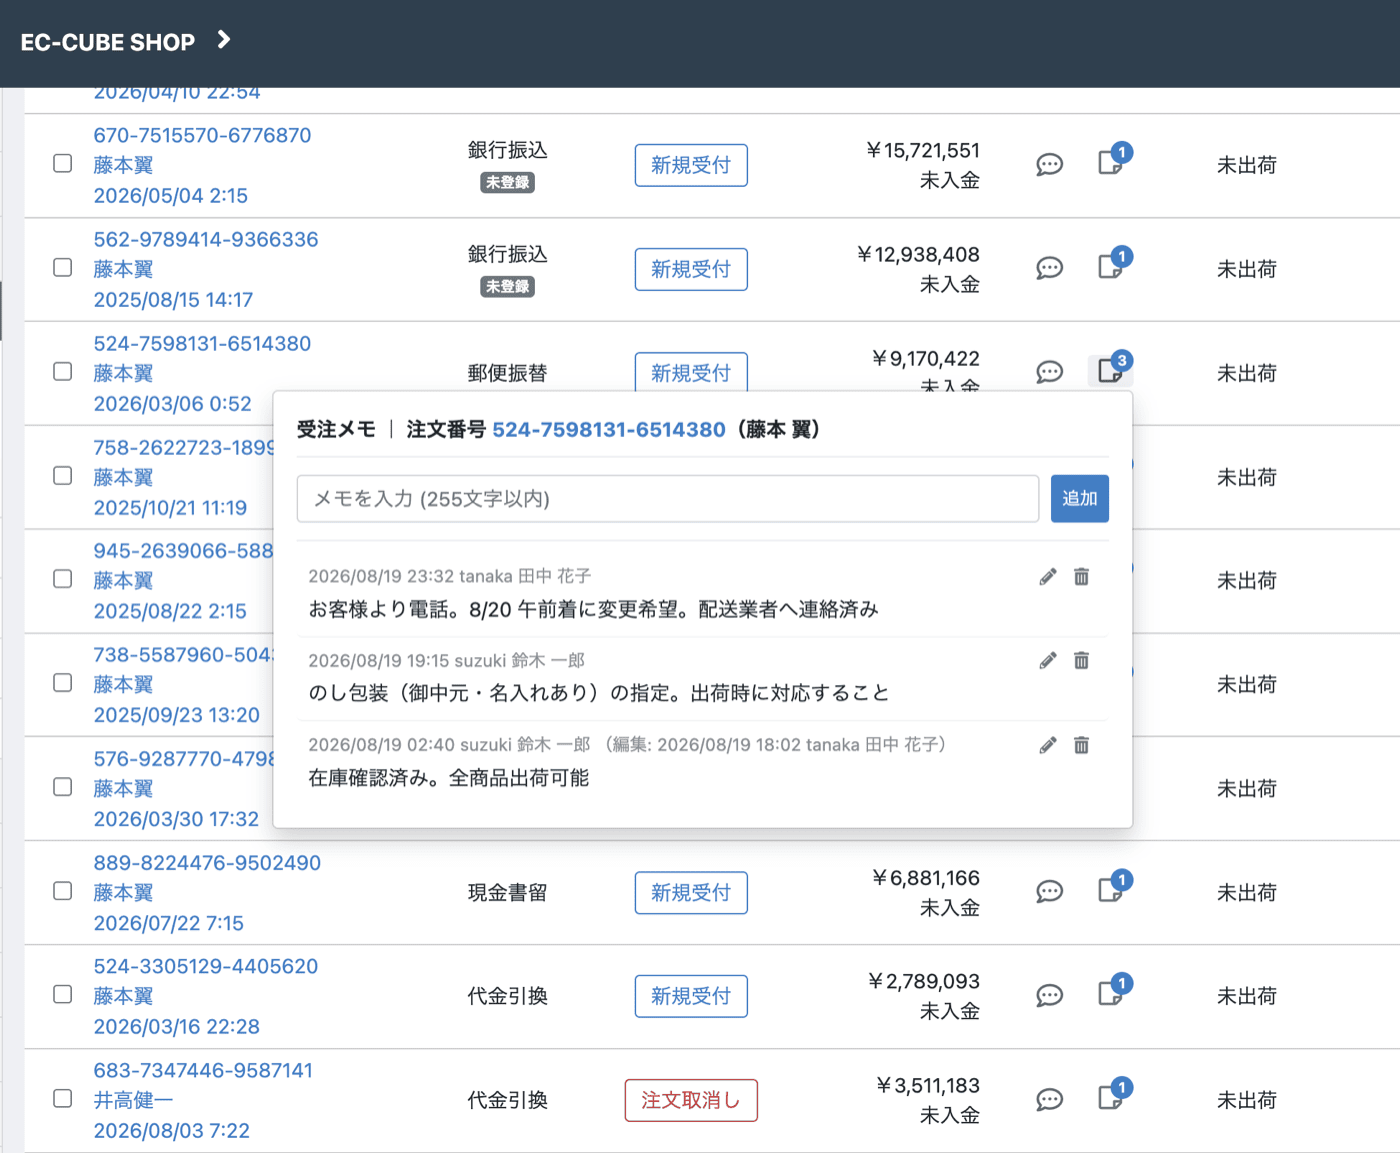Click 郵便振替 payment method cell
Viewport: 1400px width, 1153px height.
pos(508,373)
